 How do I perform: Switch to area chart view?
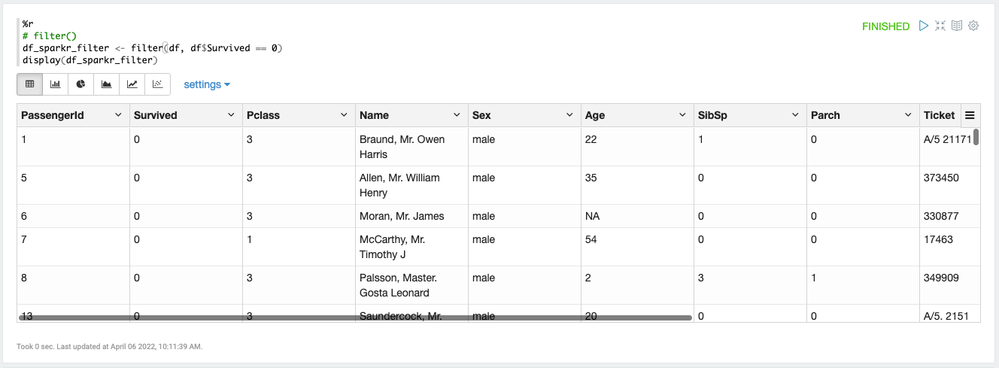pyautogui.click(x=106, y=84)
